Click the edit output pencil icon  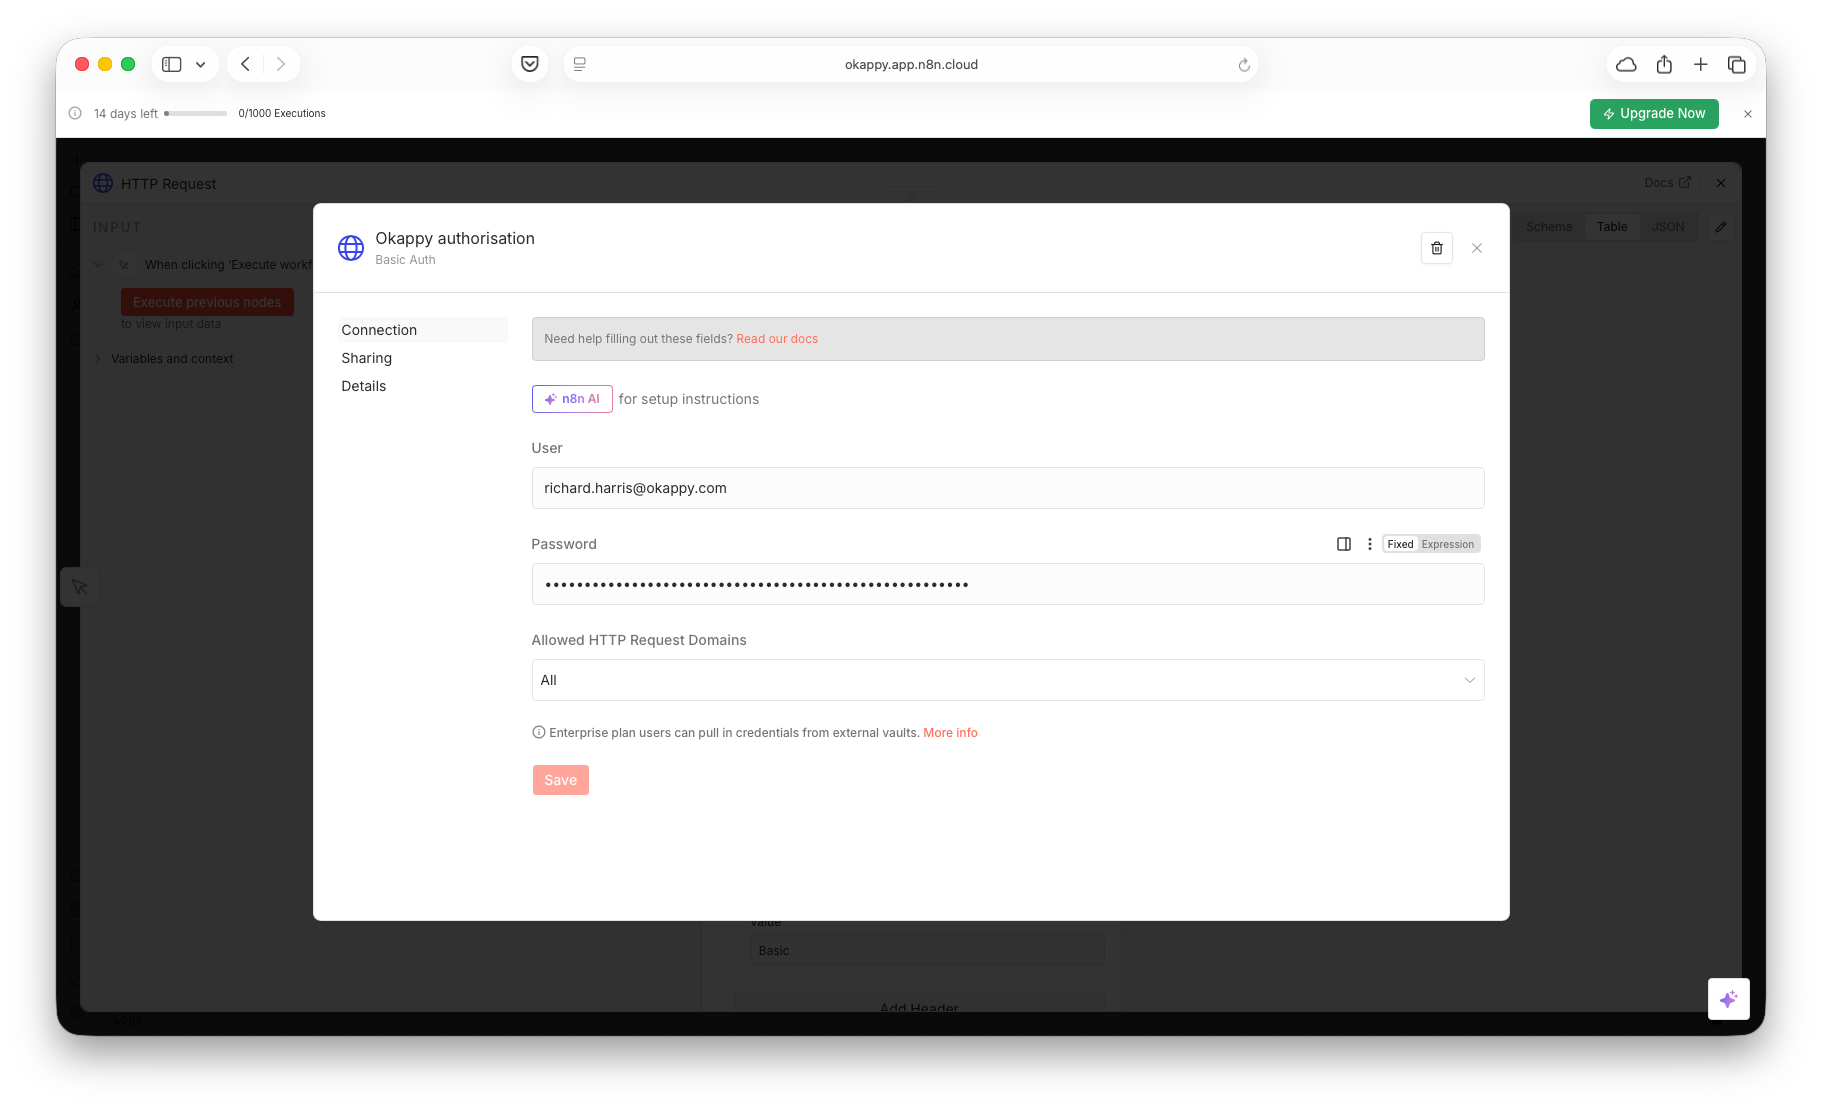tap(1720, 227)
